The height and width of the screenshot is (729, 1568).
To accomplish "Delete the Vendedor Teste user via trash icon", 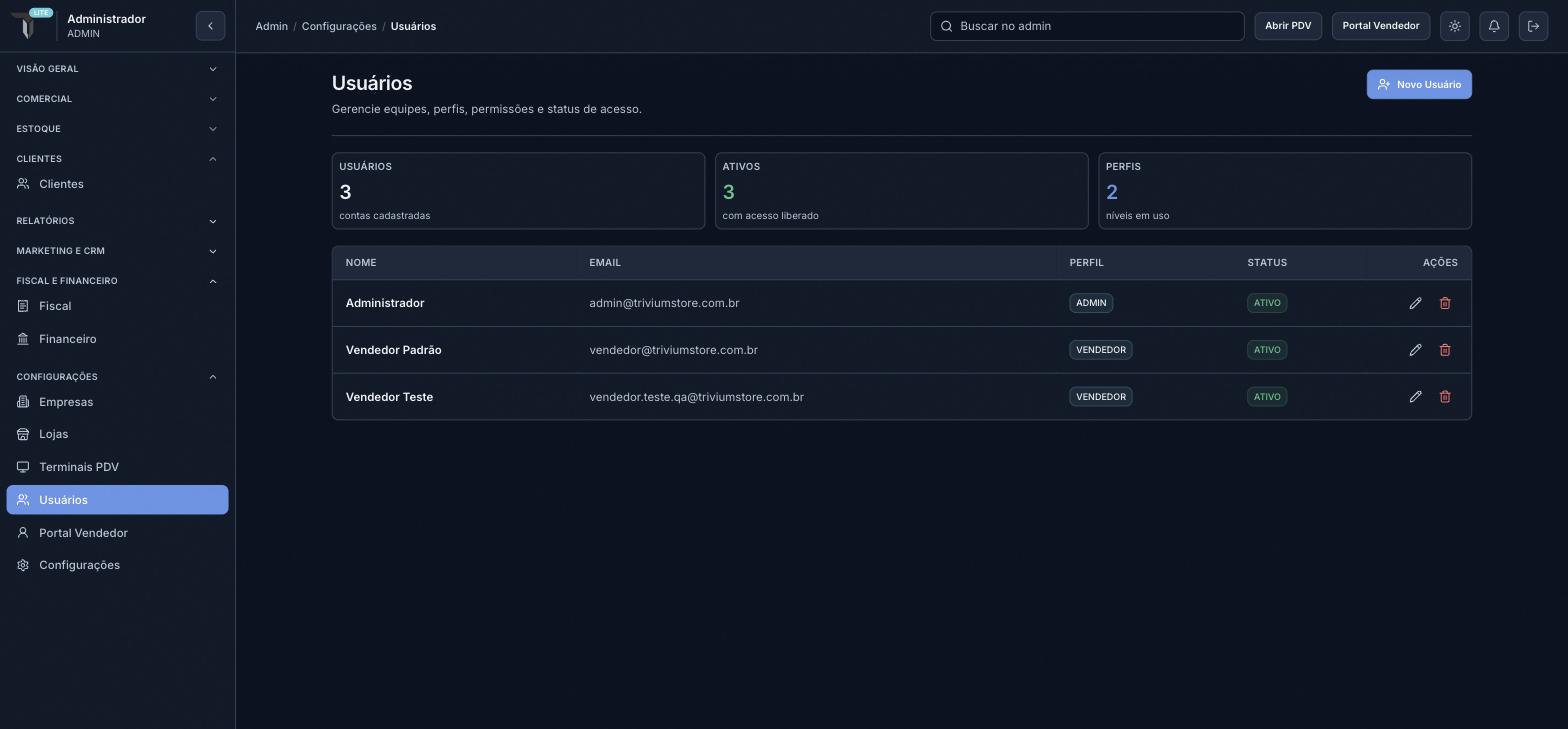I will (x=1445, y=397).
